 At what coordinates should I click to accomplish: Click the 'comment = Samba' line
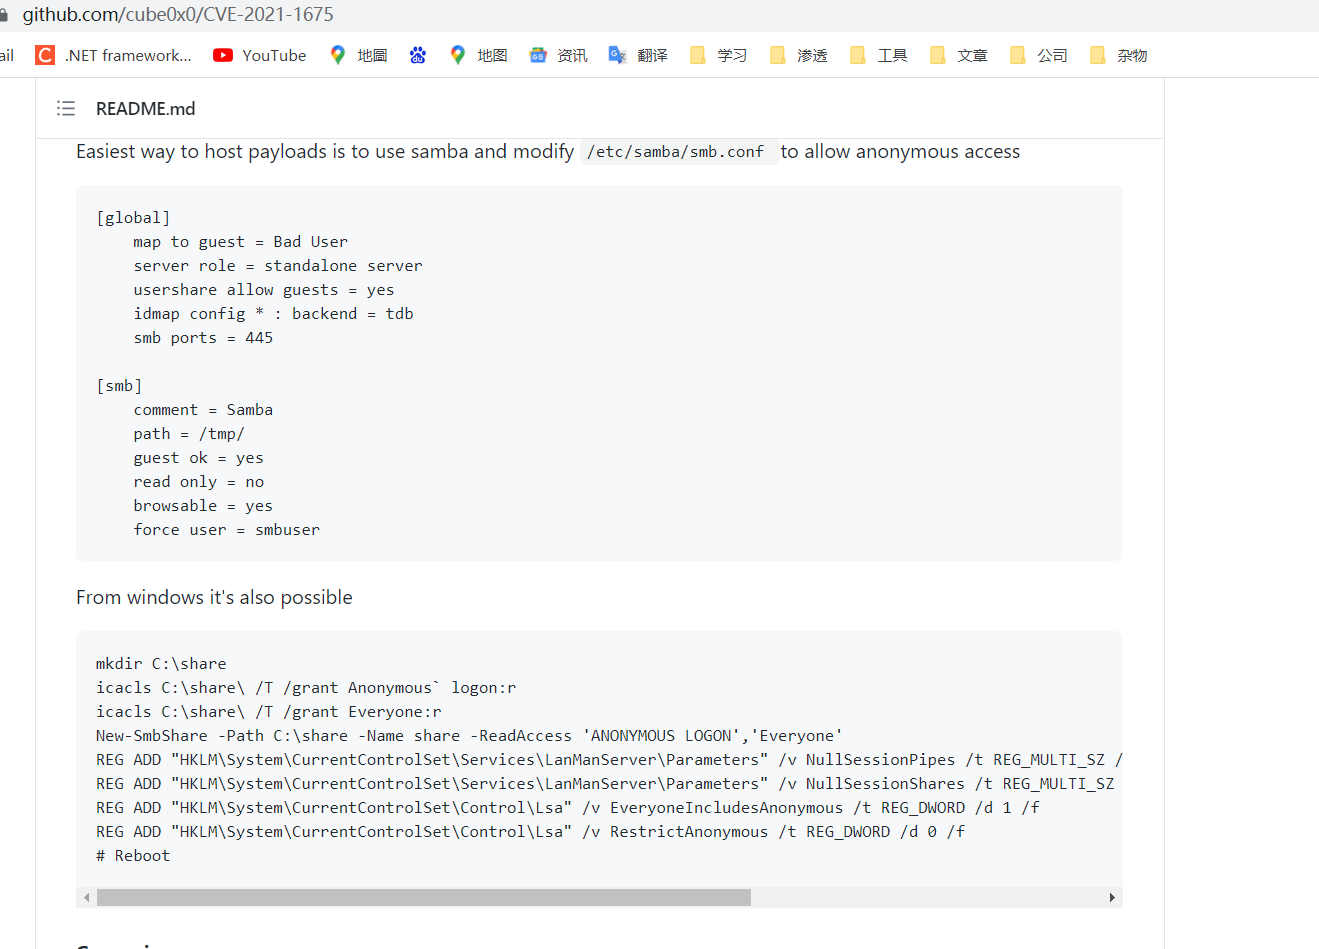[x=203, y=409]
